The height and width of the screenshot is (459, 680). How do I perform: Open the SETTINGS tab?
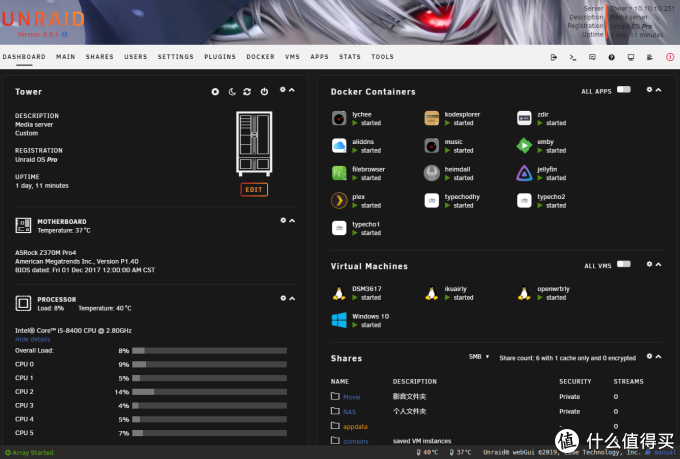(x=175, y=57)
